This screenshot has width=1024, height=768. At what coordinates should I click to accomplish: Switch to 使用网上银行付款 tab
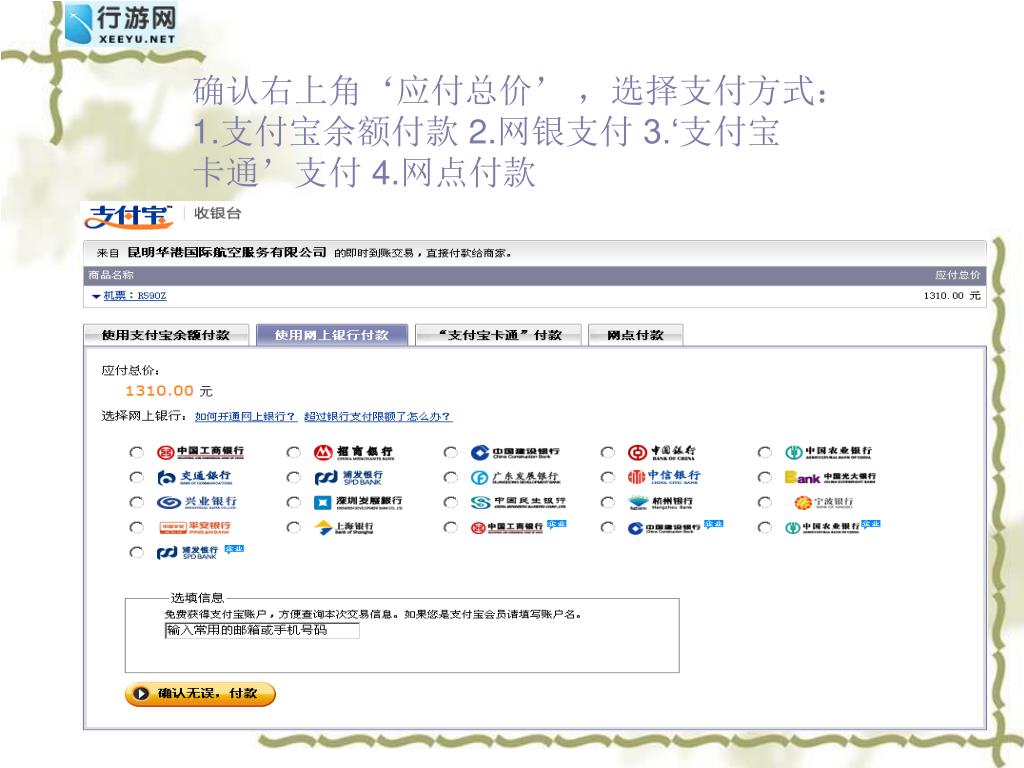(332, 335)
